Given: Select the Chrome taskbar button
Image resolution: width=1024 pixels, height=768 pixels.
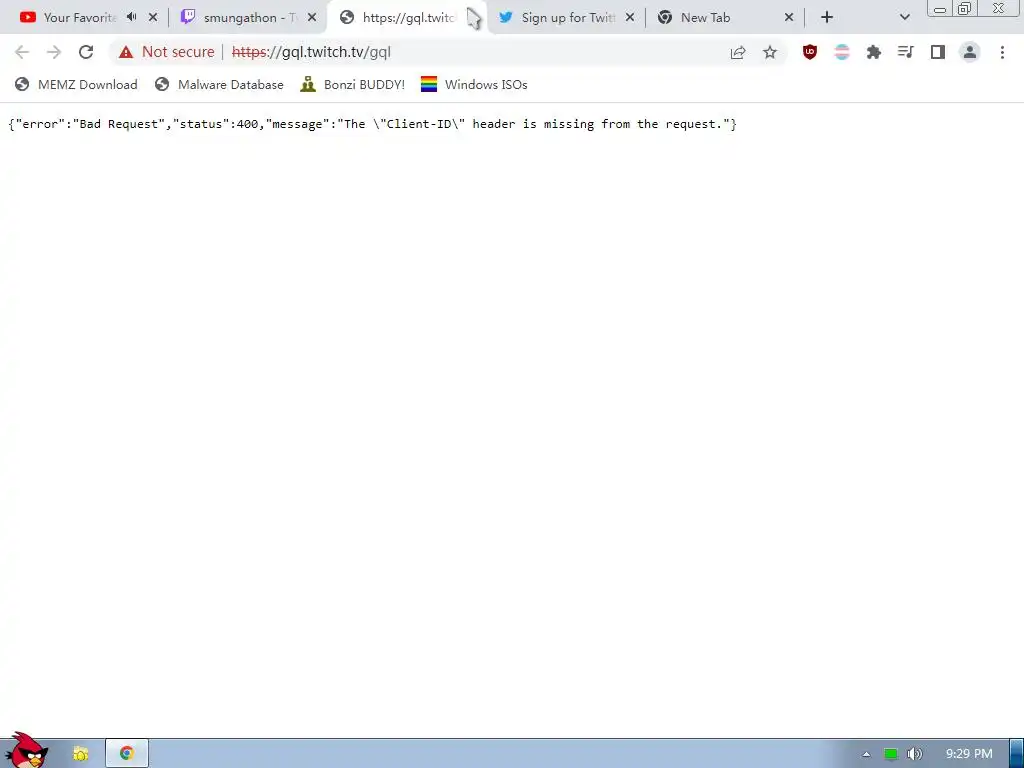Looking at the screenshot, I should click(127, 754).
